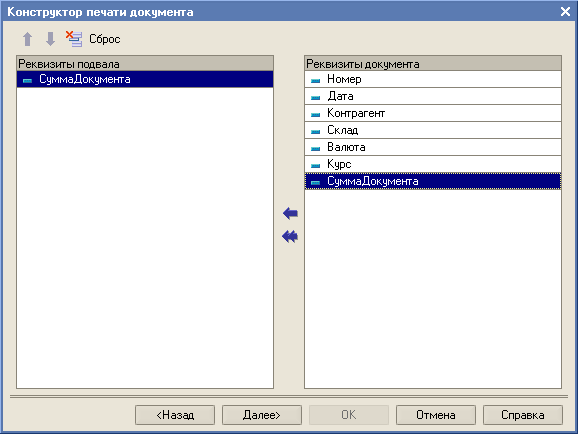
Task: Select Склад in document attributes list
Action: [x=433, y=130]
